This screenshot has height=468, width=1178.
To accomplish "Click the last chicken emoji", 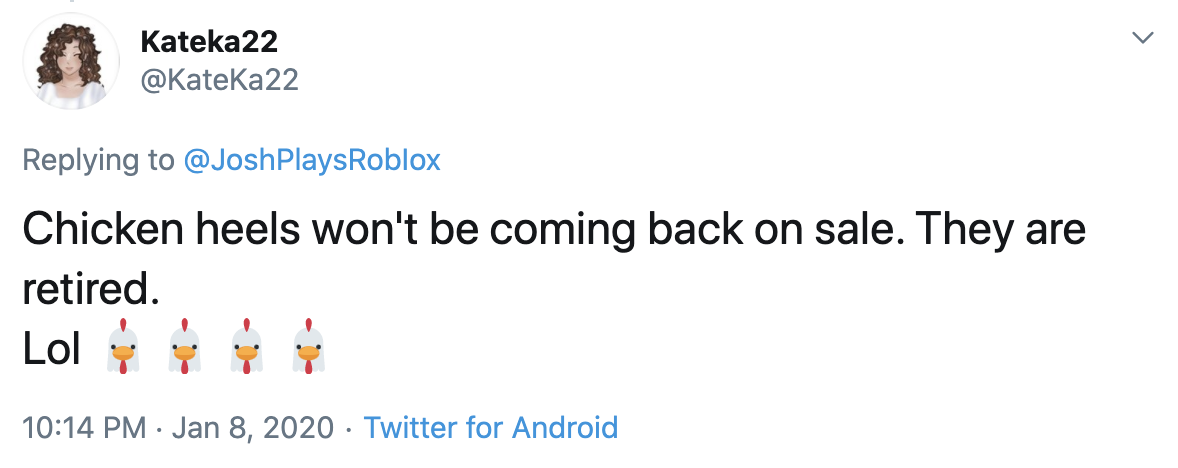I will click(x=307, y=348).
